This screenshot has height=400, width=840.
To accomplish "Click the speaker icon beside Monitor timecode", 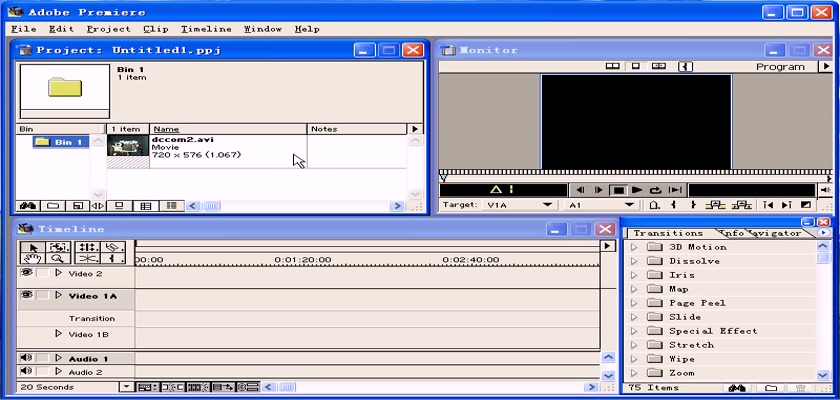I will (x=826, y=190).
